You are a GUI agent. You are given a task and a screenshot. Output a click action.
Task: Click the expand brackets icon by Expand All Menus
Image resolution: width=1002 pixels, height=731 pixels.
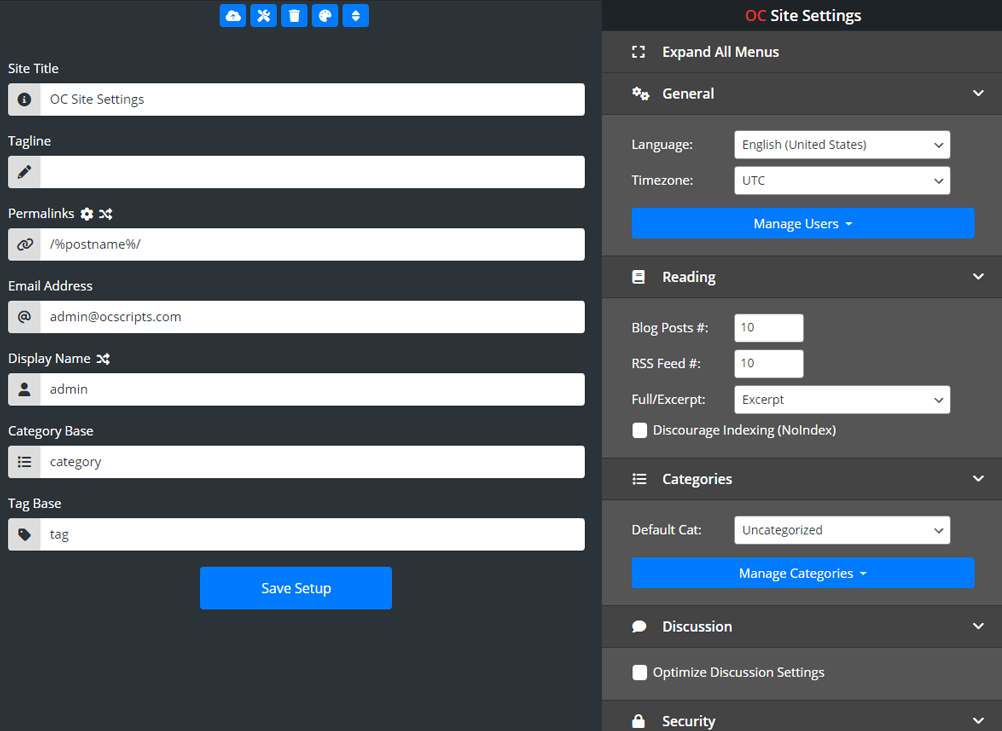coord(638,52)
